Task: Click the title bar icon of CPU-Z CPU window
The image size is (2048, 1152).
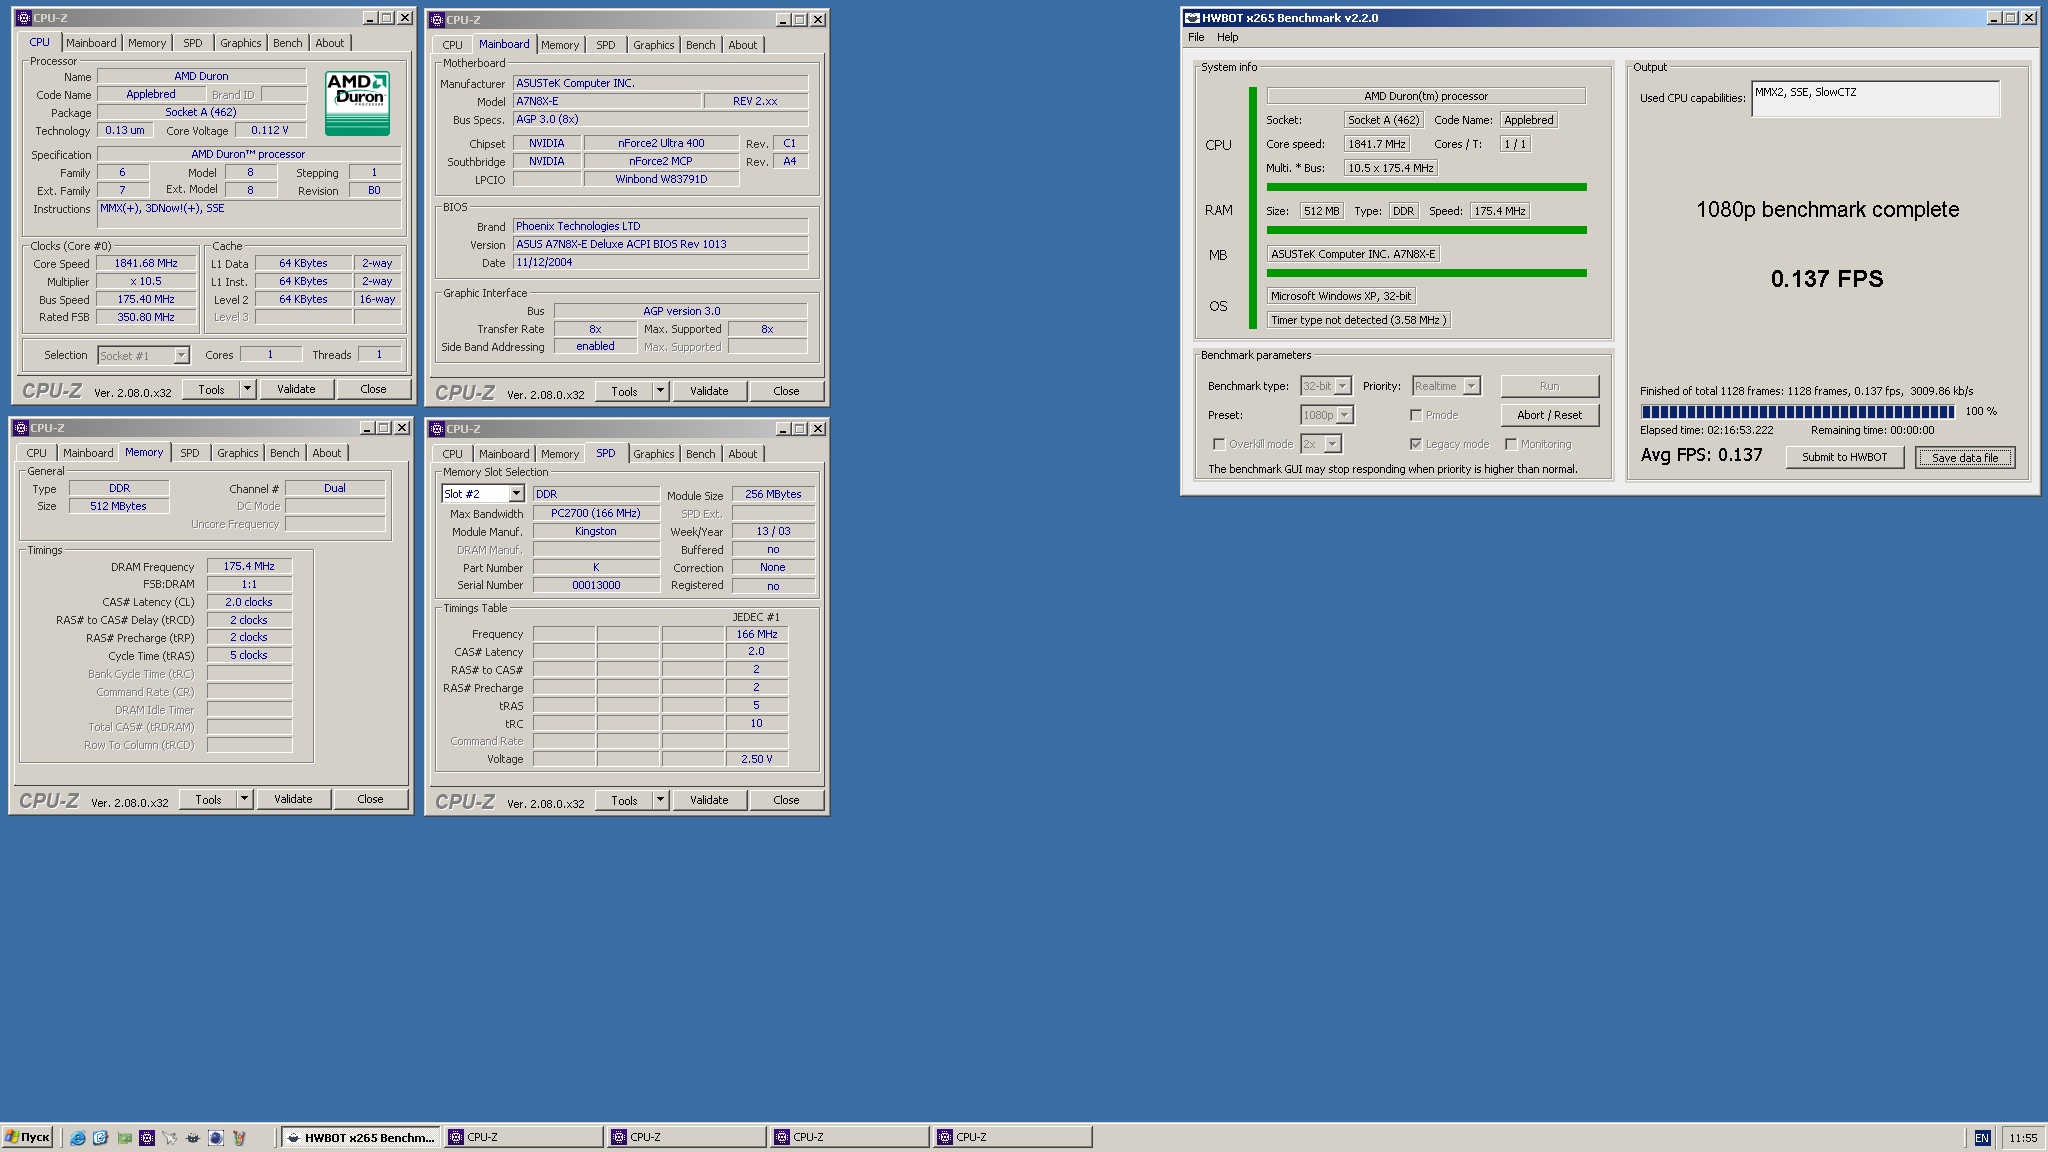Action: click(x=24, y=18)
